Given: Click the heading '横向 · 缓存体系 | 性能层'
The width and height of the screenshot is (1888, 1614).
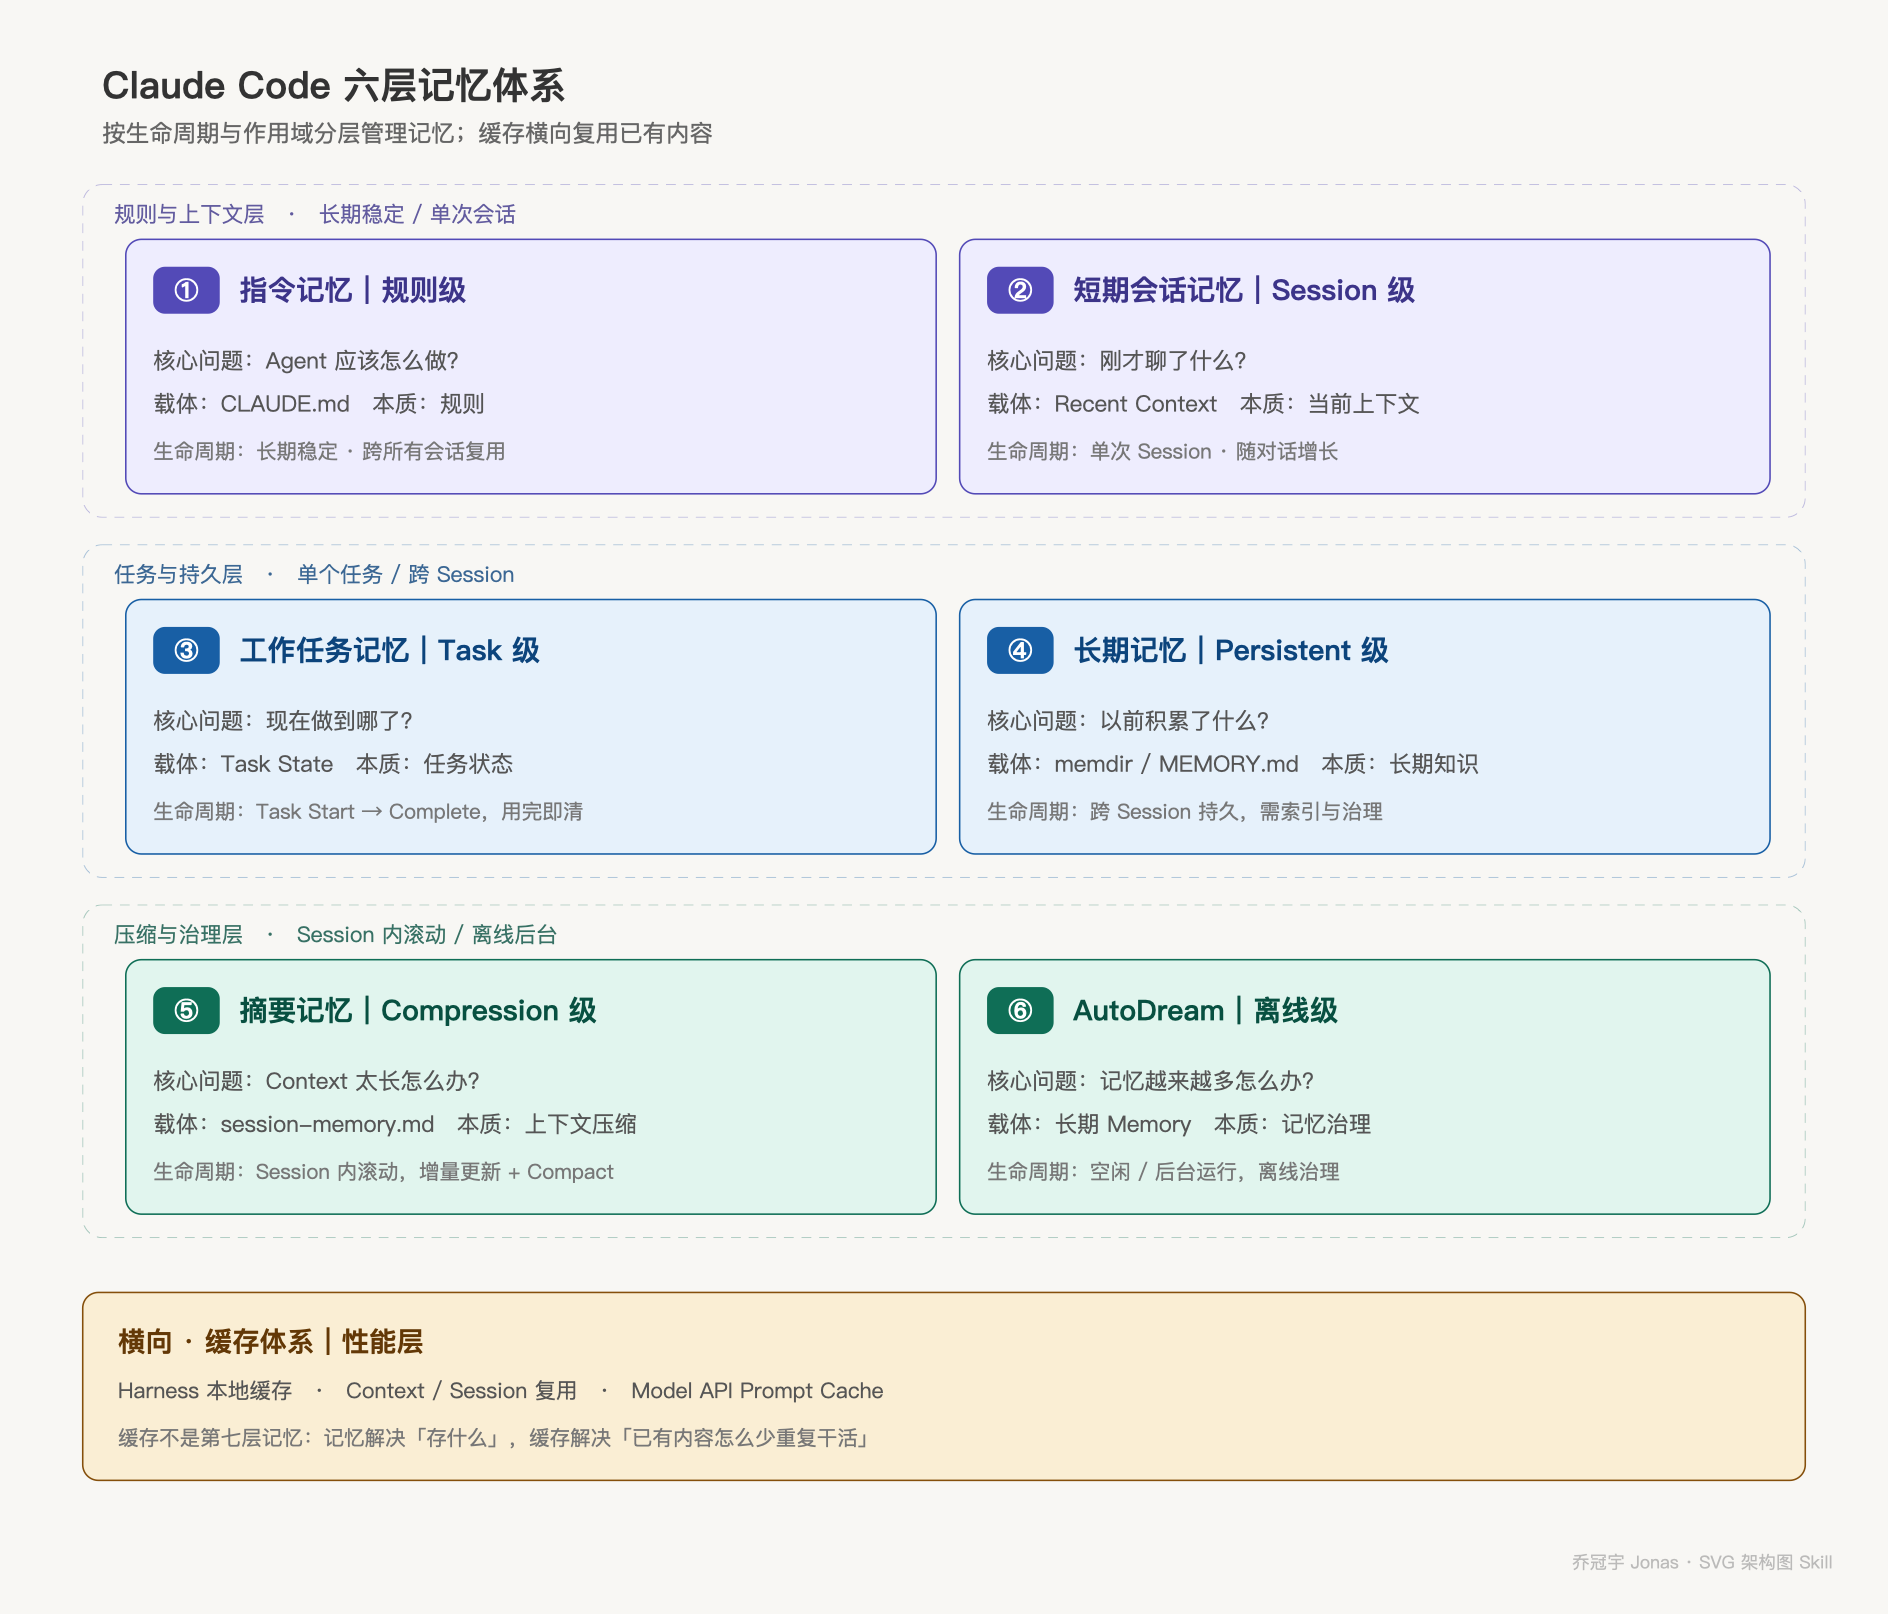Looking at the screenshot, I should [x=271, y=1341].
